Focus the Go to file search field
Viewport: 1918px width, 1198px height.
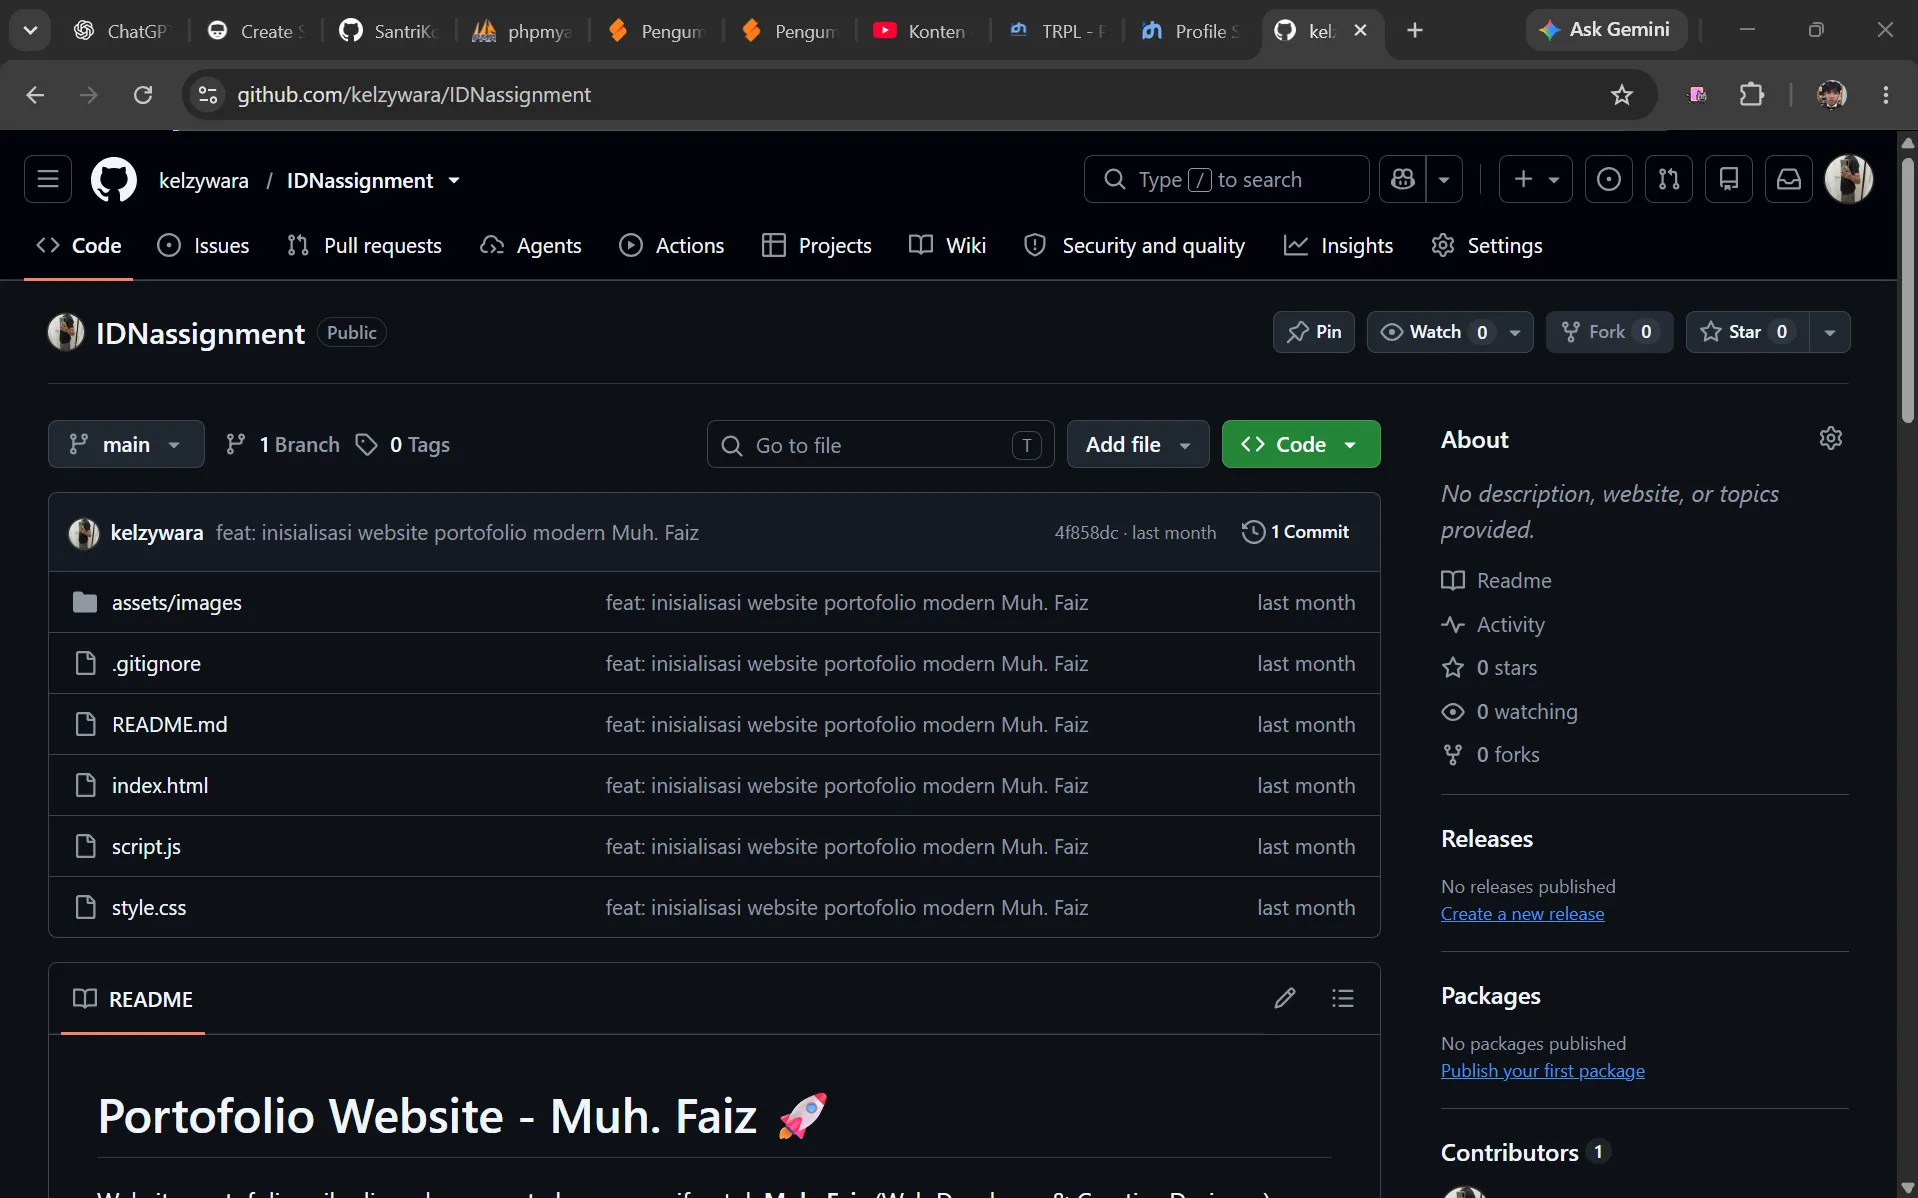coord(881,445)
